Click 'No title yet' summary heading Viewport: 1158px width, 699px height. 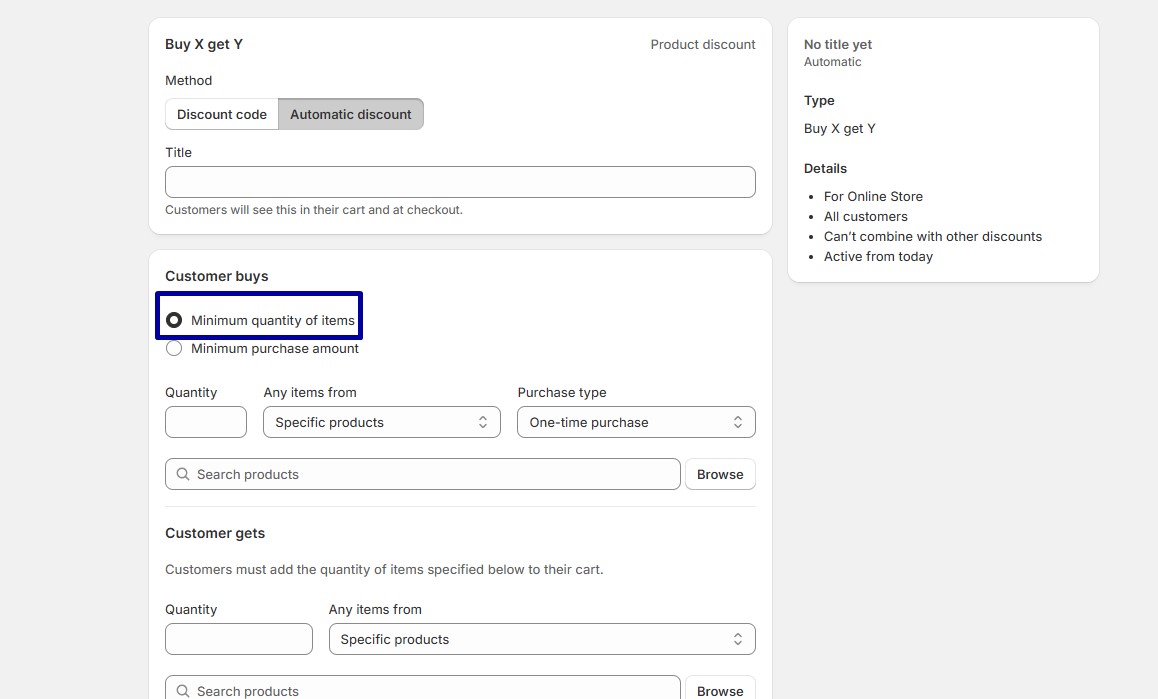point(837,44)
